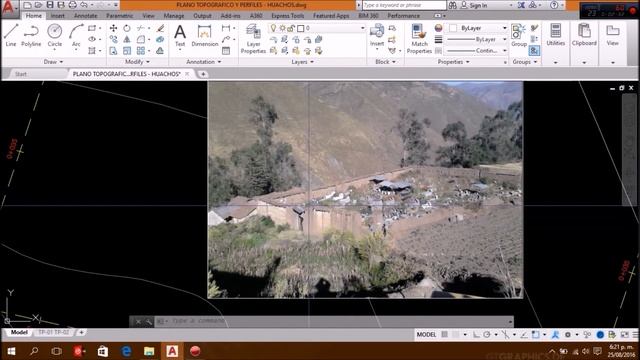Click the Move tool in Modify
Screen dimensions: 640x360
pos(113,28)
